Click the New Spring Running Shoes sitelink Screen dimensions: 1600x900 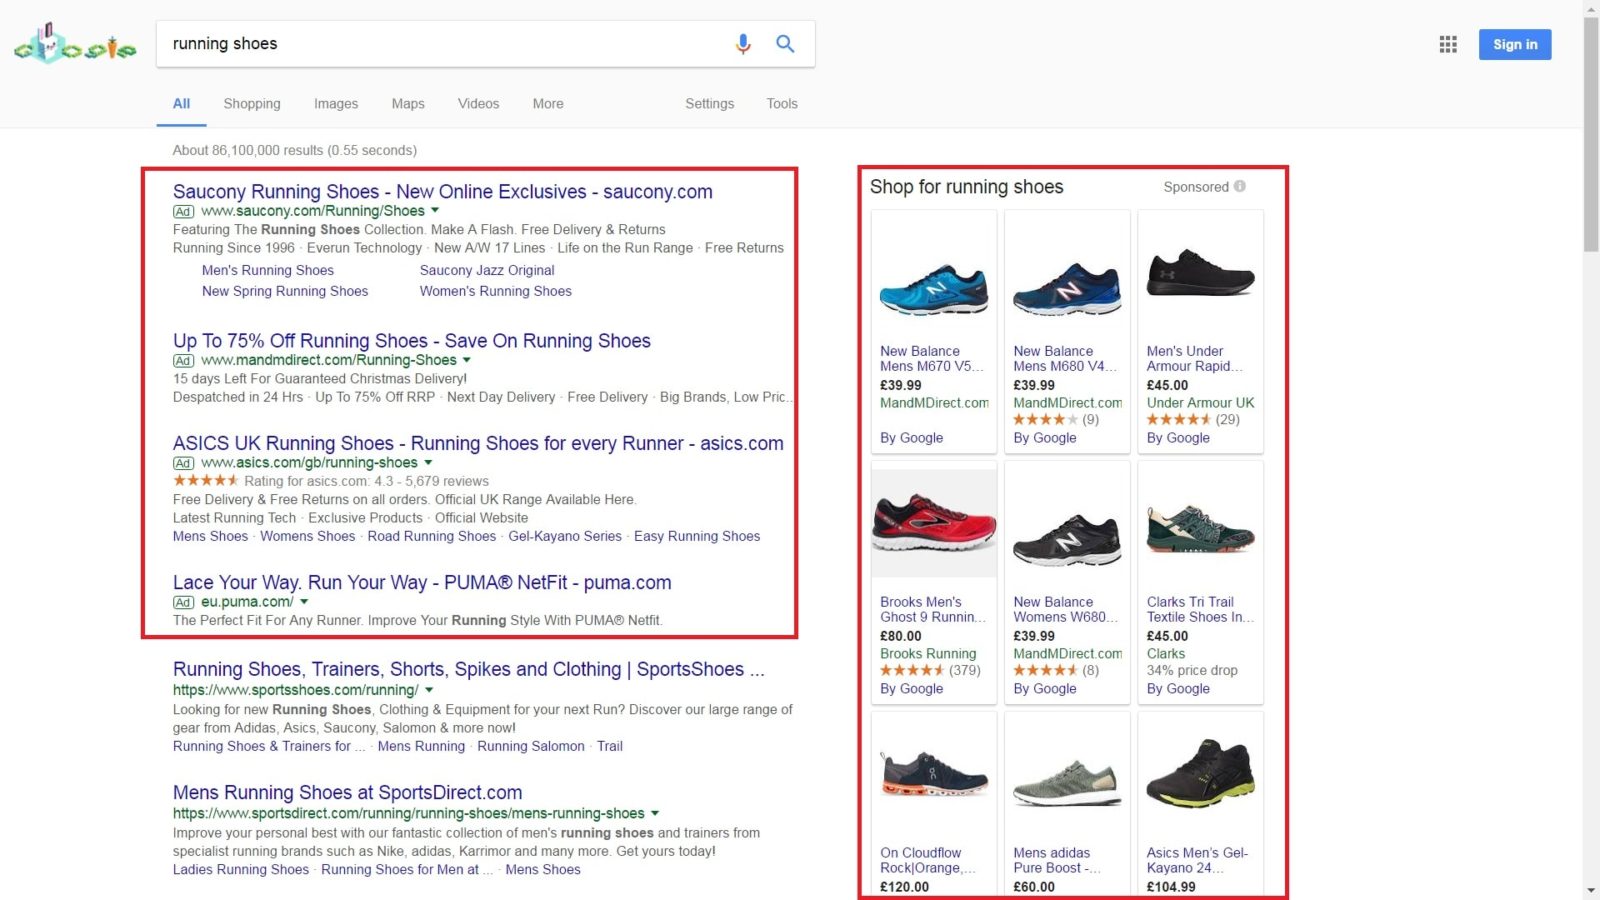(285, 291)
